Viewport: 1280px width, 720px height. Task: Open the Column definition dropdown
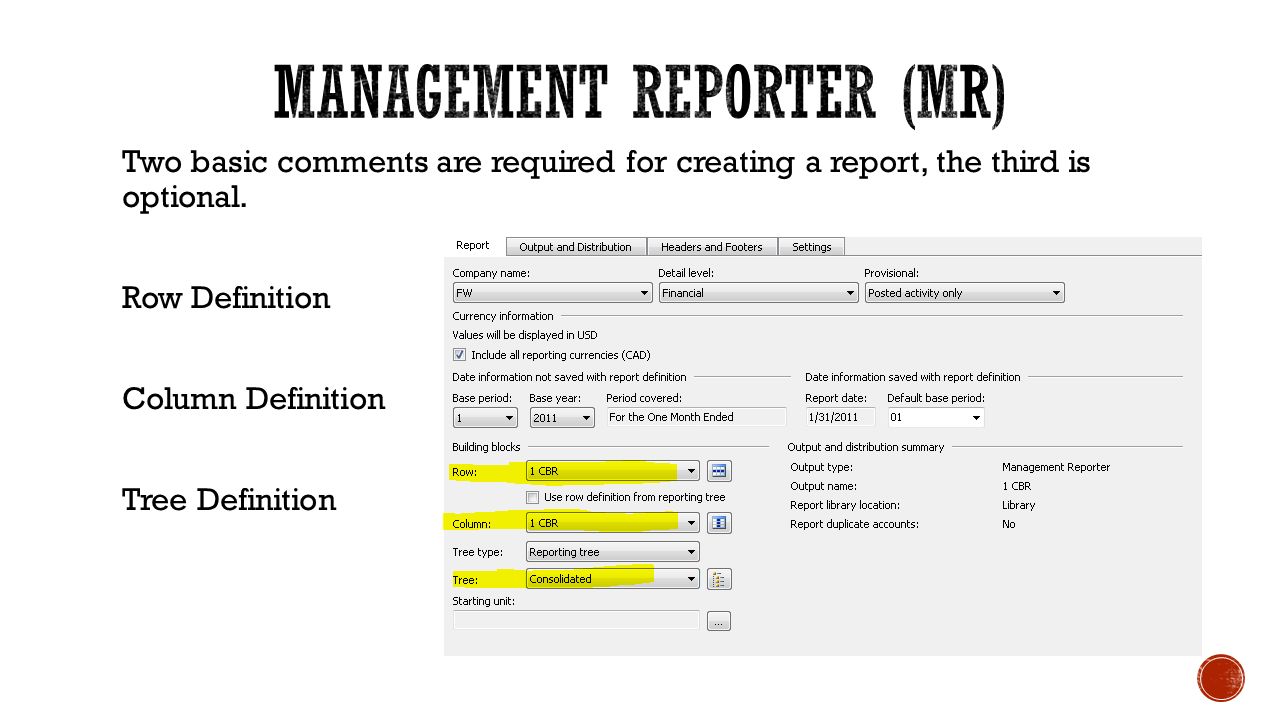[x=613, y=523]
